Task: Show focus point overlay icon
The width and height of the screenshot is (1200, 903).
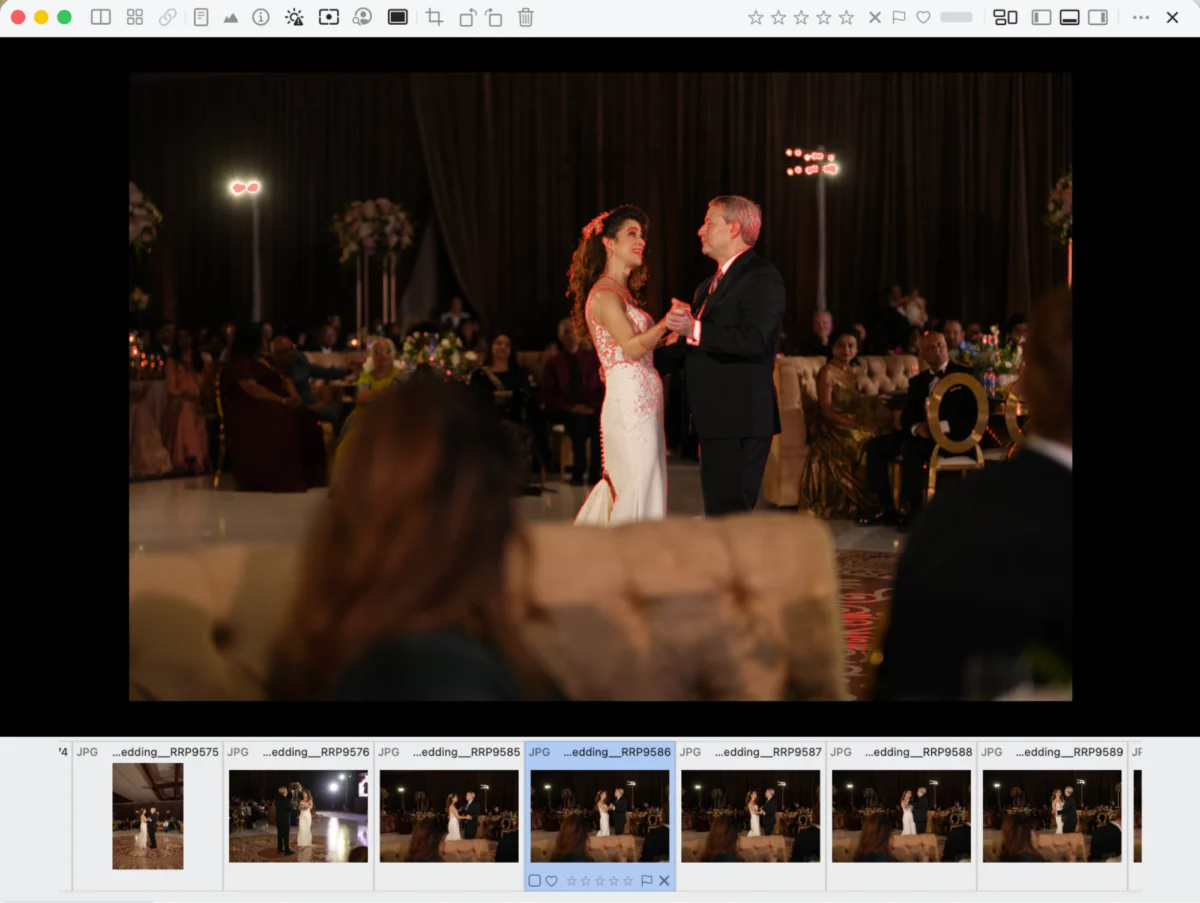Action: (329, 17)
